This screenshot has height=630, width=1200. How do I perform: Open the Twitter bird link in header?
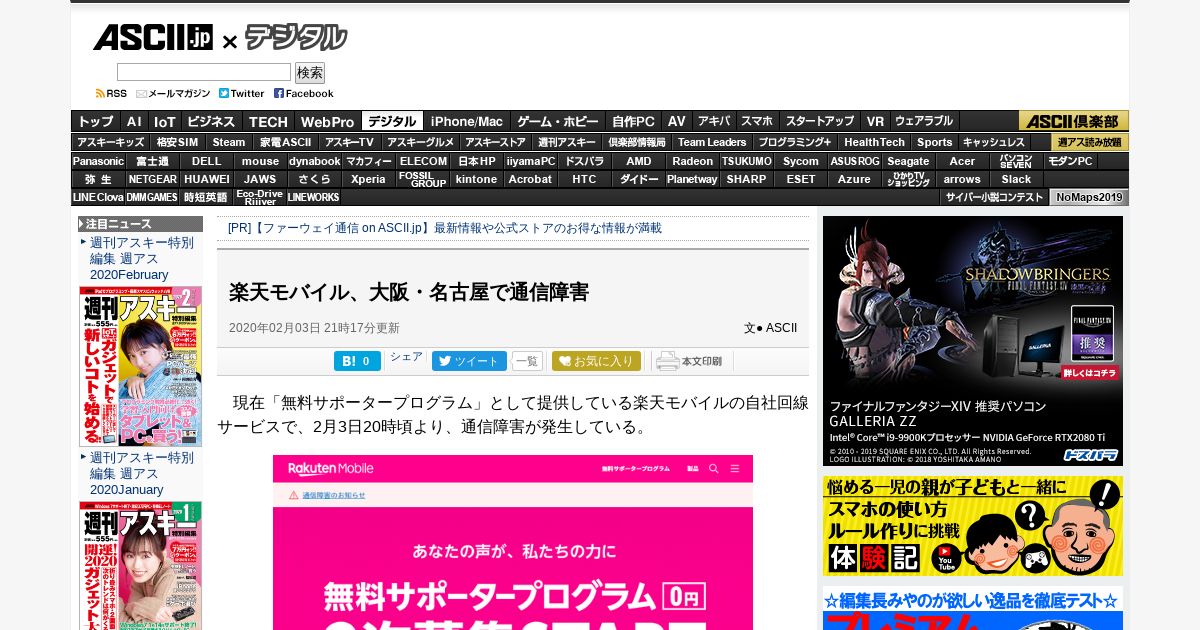[241, 93]
